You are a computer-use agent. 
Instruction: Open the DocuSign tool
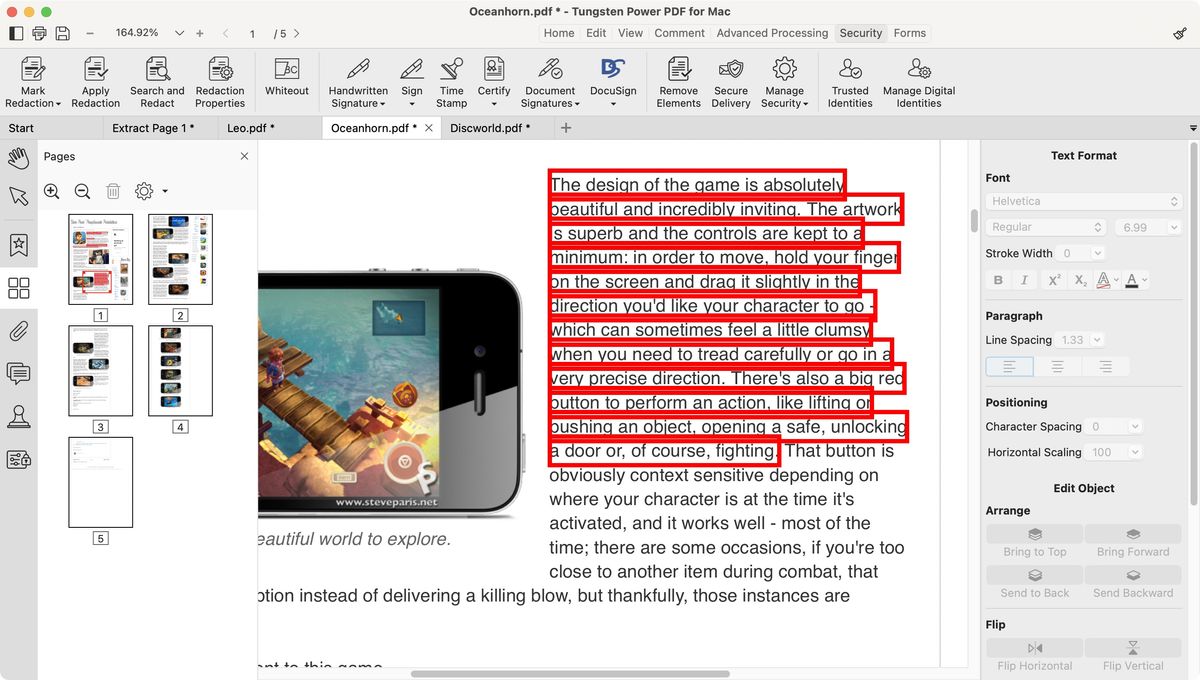(x=612, y=80)
